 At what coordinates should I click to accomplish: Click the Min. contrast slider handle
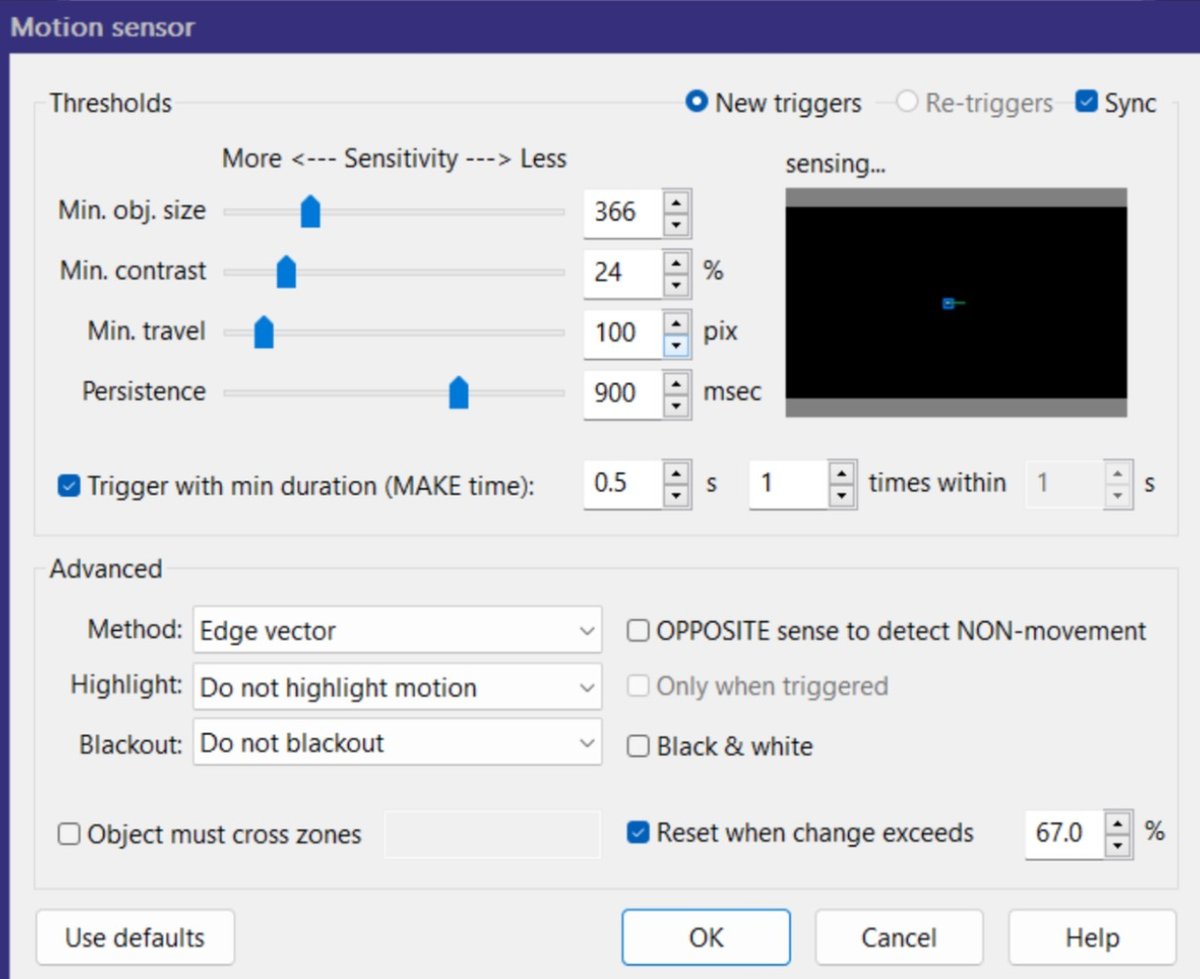click(x=286, y=271)
